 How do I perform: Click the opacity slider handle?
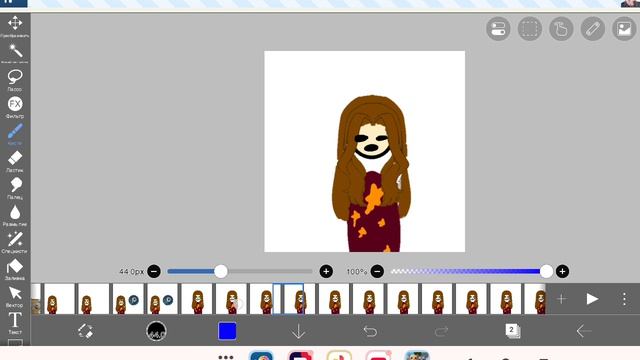coord(547,271)
